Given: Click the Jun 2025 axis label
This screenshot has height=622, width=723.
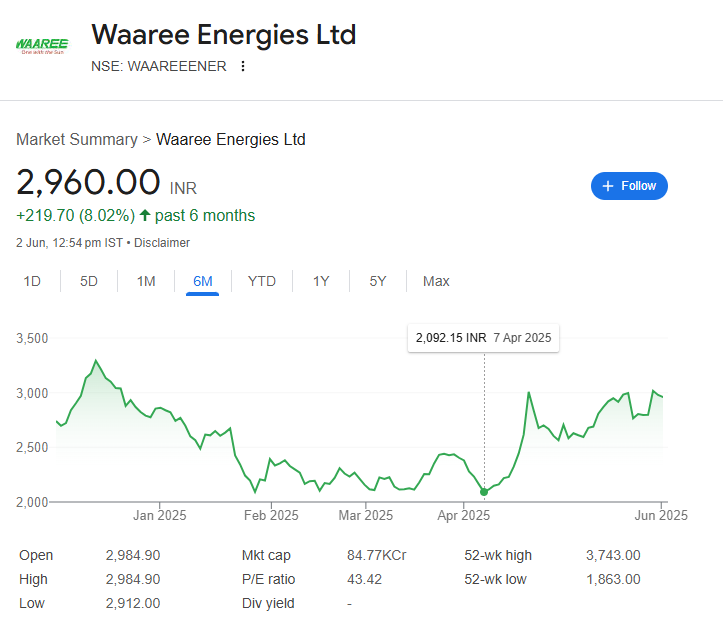Looking at the screenshot, I should pyautogui.click(x=661, y=515).
